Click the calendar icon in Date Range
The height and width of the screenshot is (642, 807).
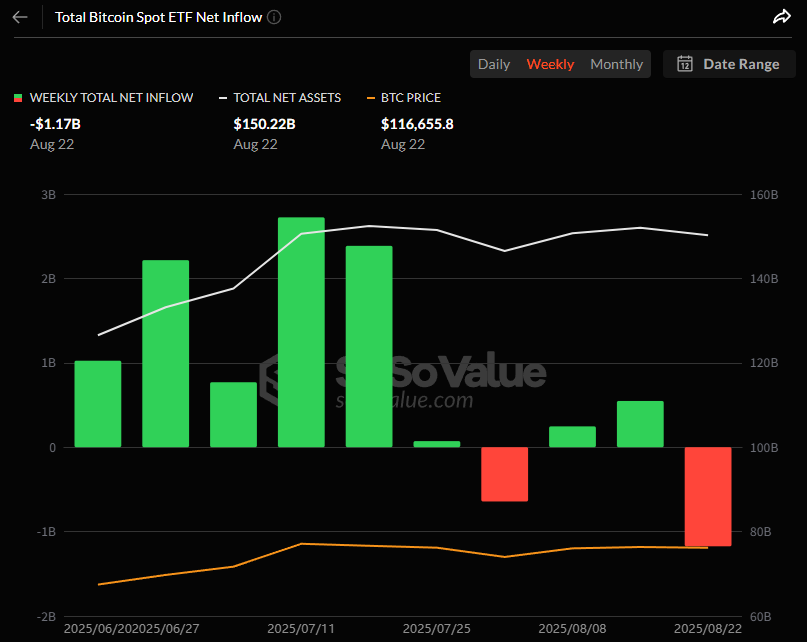685,64
